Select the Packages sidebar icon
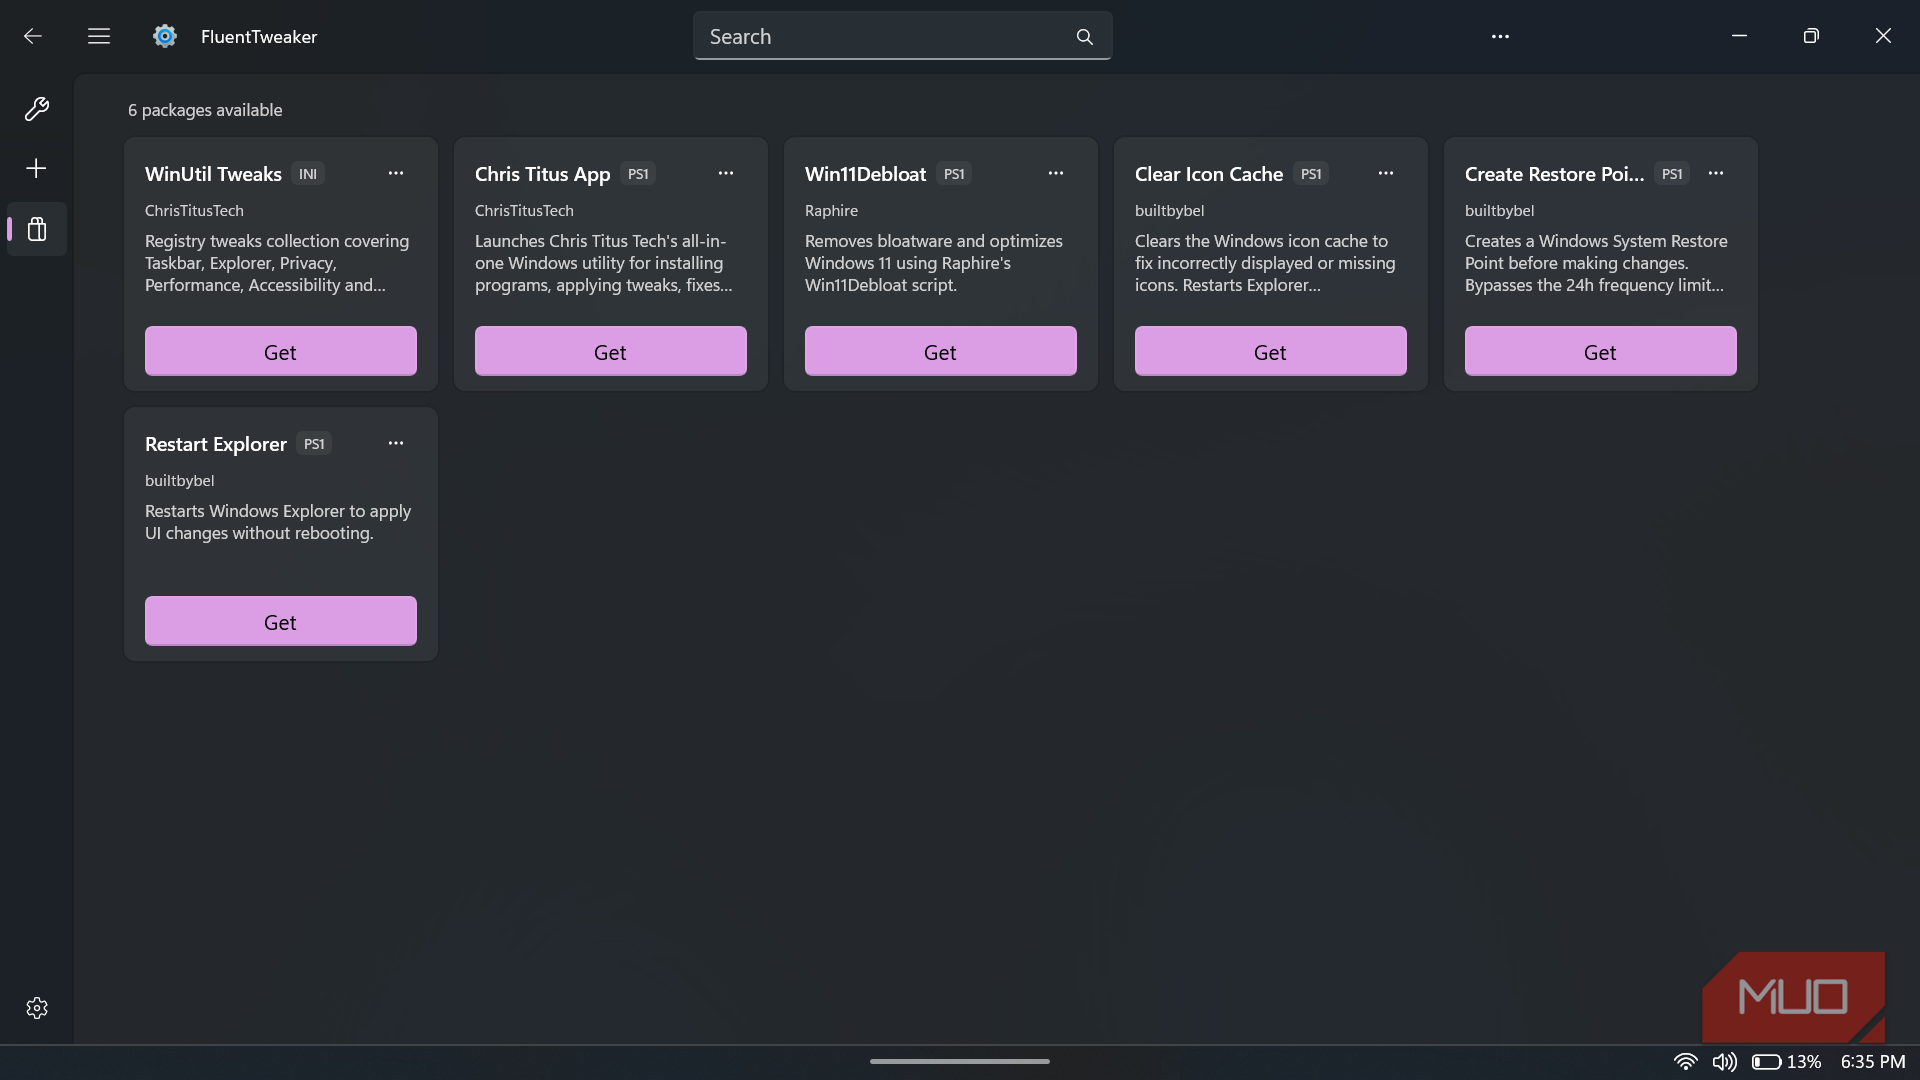 [x=37, y=229]
